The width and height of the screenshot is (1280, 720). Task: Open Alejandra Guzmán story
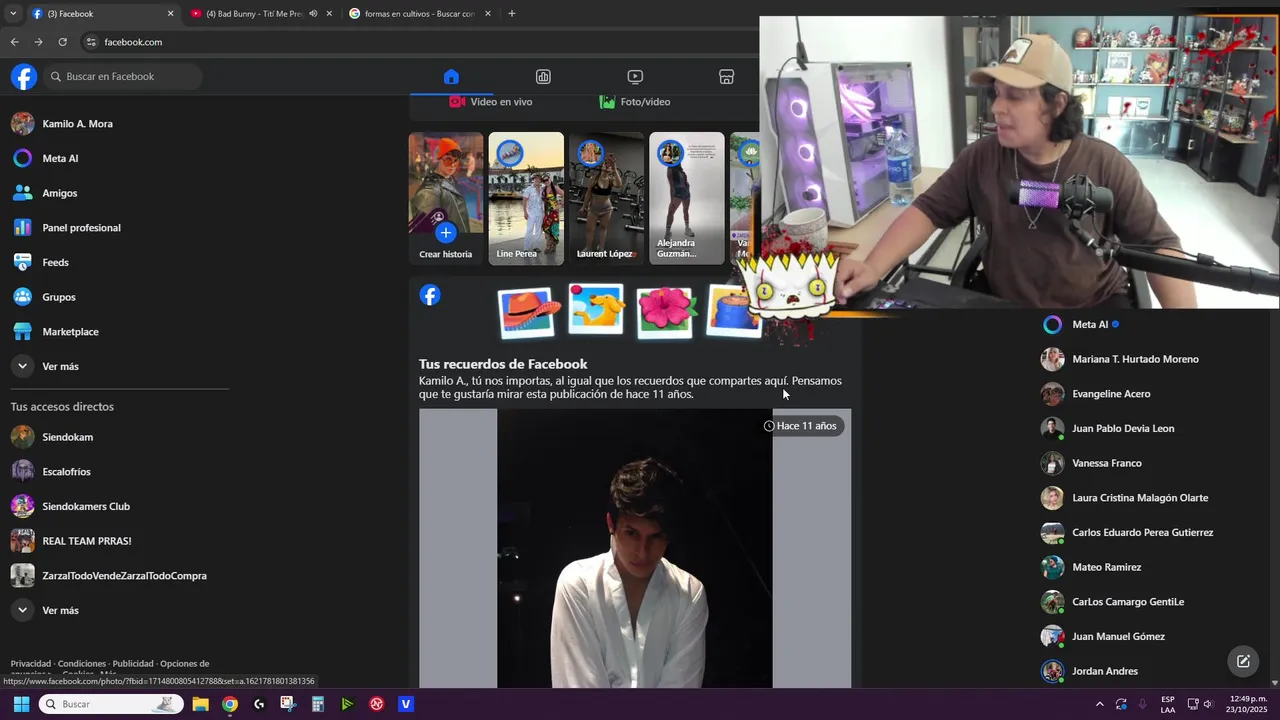click(x=687, y=198)
